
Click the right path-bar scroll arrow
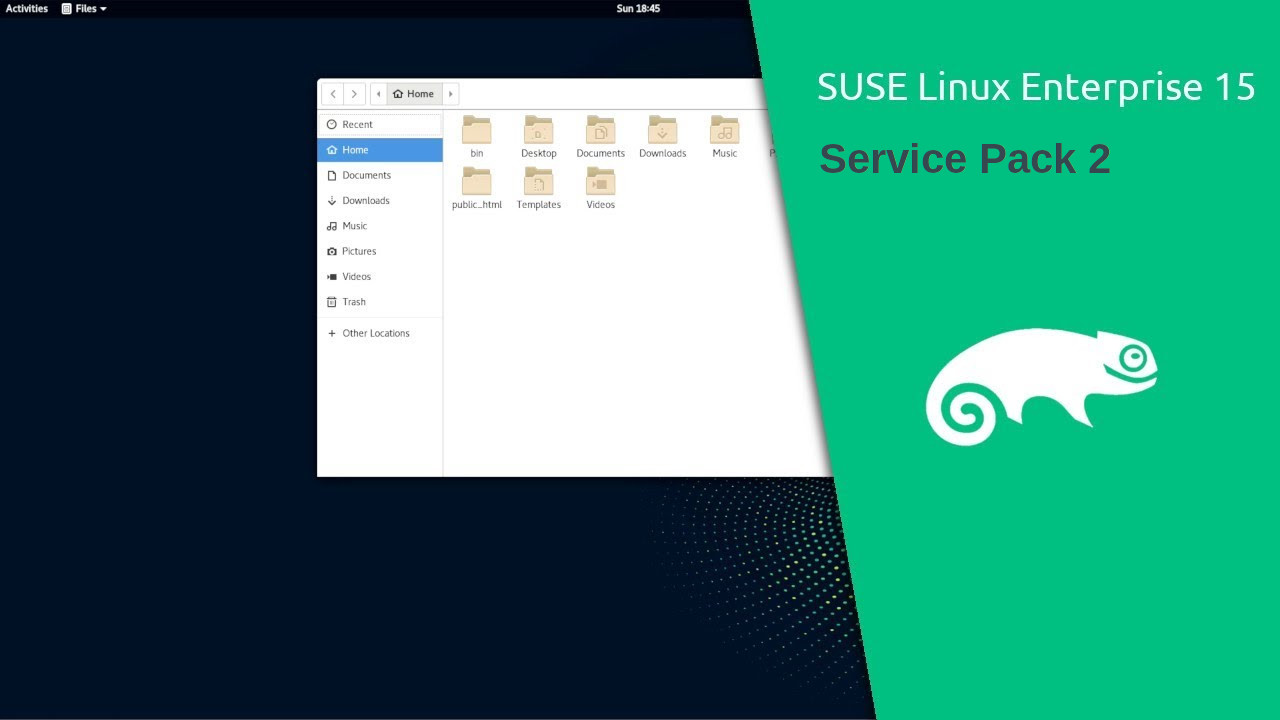(451, 94)
